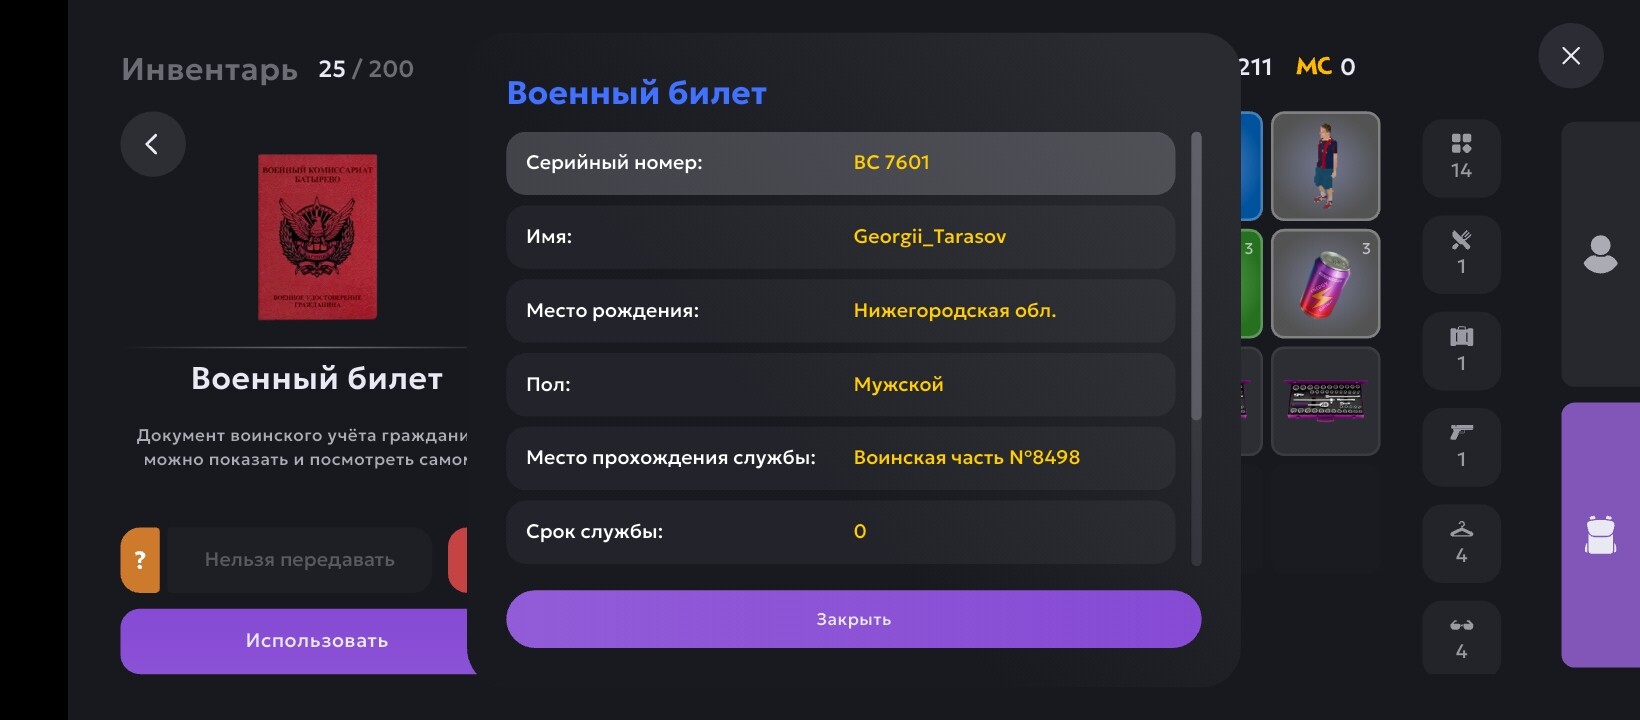Viewport: 1640px width, 720px height.
Task: Click the Место прохождения службы row
Action: (840, 458)
